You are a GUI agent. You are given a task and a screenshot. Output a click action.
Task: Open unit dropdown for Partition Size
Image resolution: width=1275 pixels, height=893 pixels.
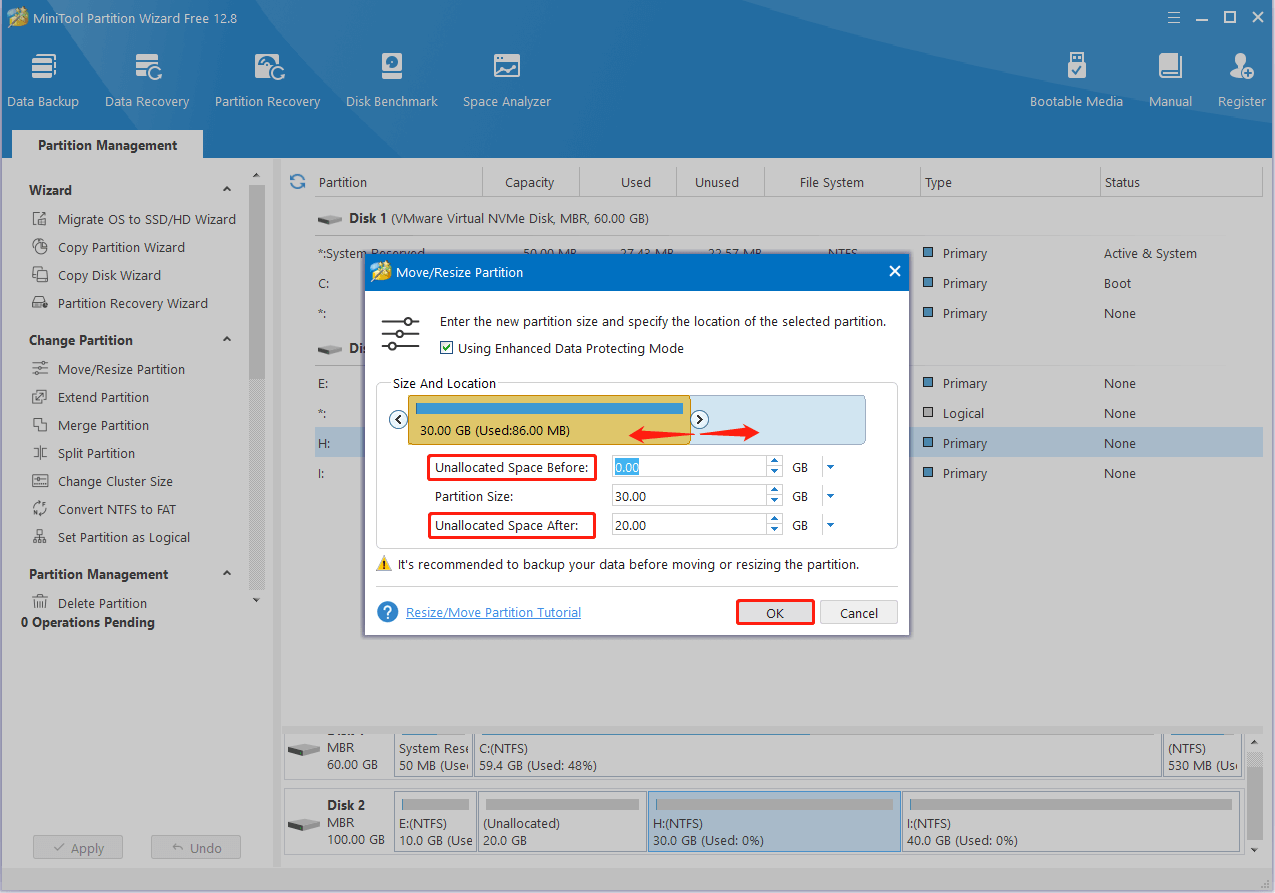tap(830, 497)
